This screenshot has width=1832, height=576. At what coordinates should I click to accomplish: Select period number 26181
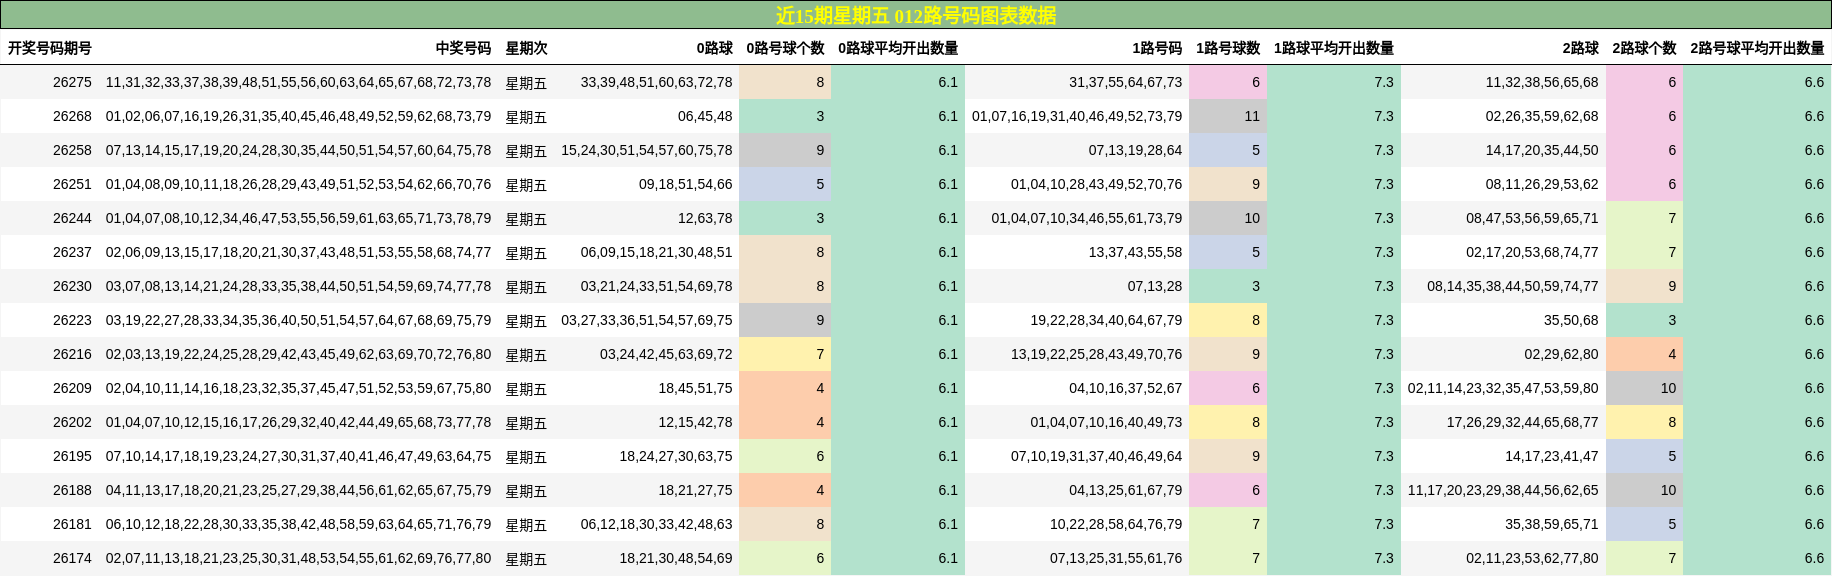click(72, 524)
